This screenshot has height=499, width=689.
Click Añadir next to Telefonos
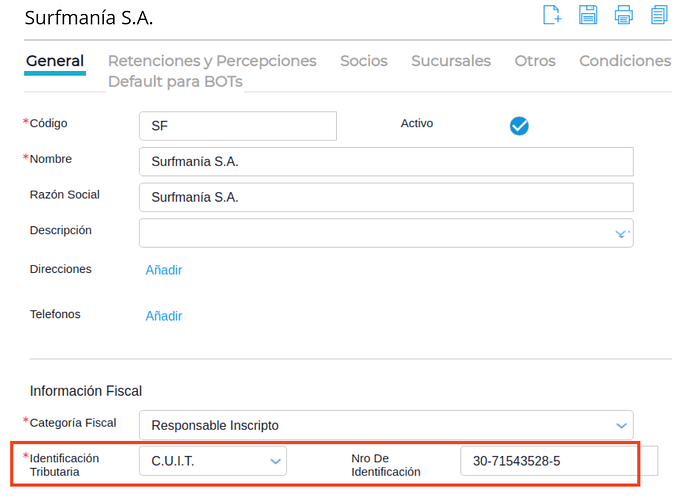tap(164, 316)
